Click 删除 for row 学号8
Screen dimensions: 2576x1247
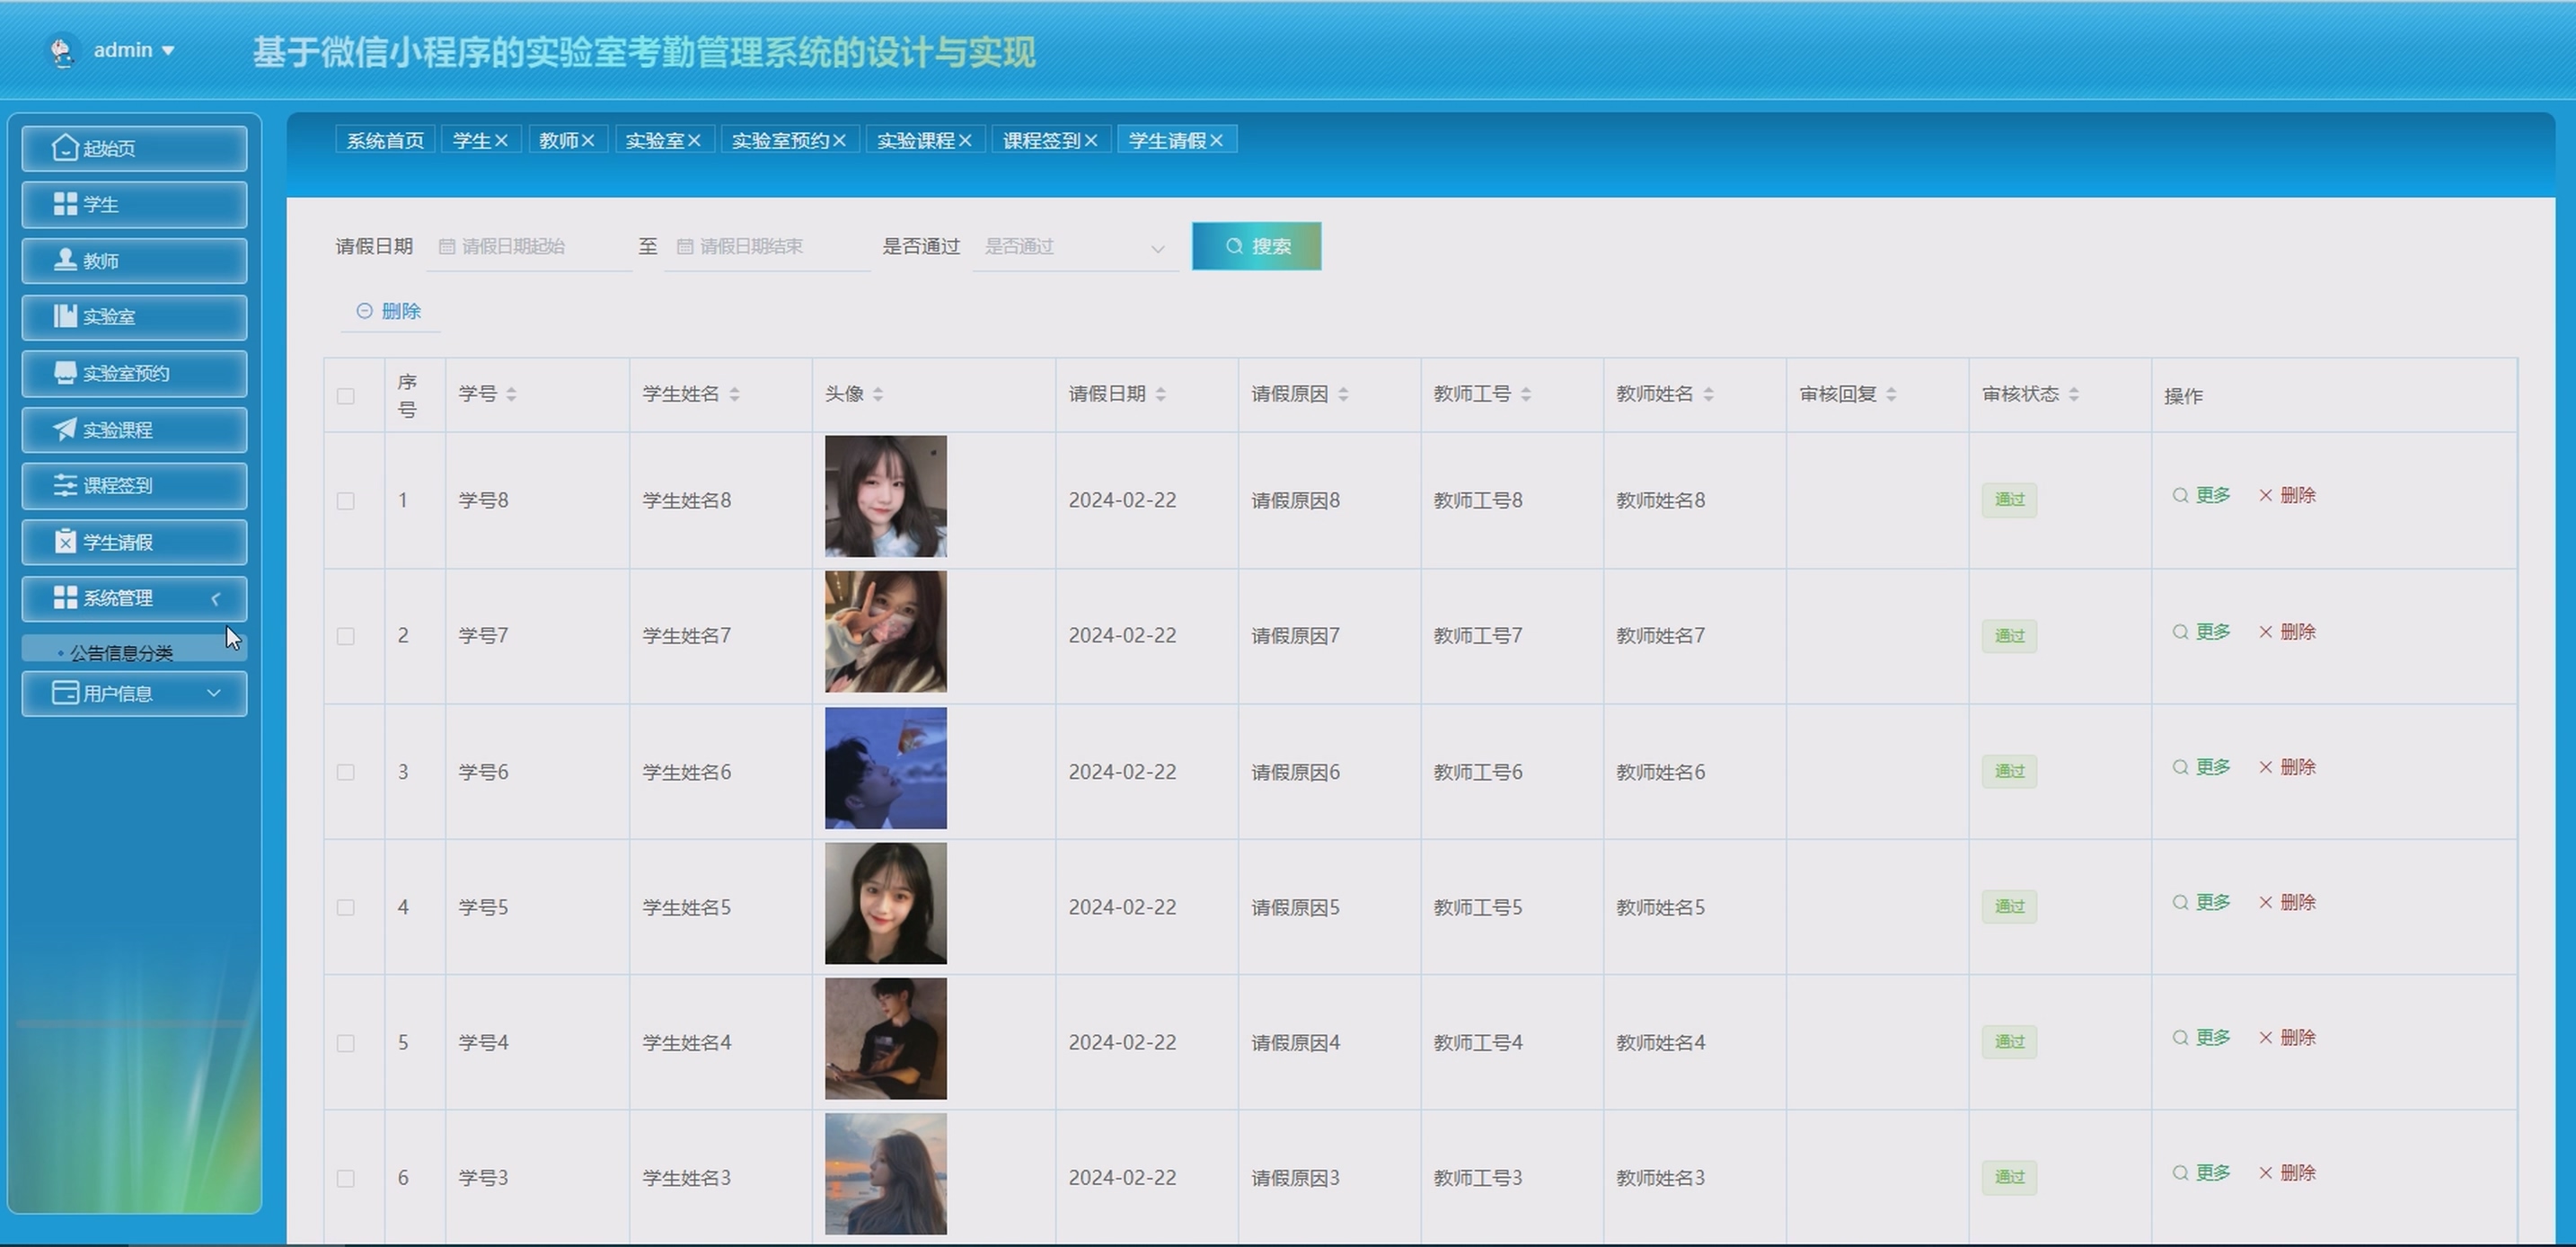point(2288,495)
